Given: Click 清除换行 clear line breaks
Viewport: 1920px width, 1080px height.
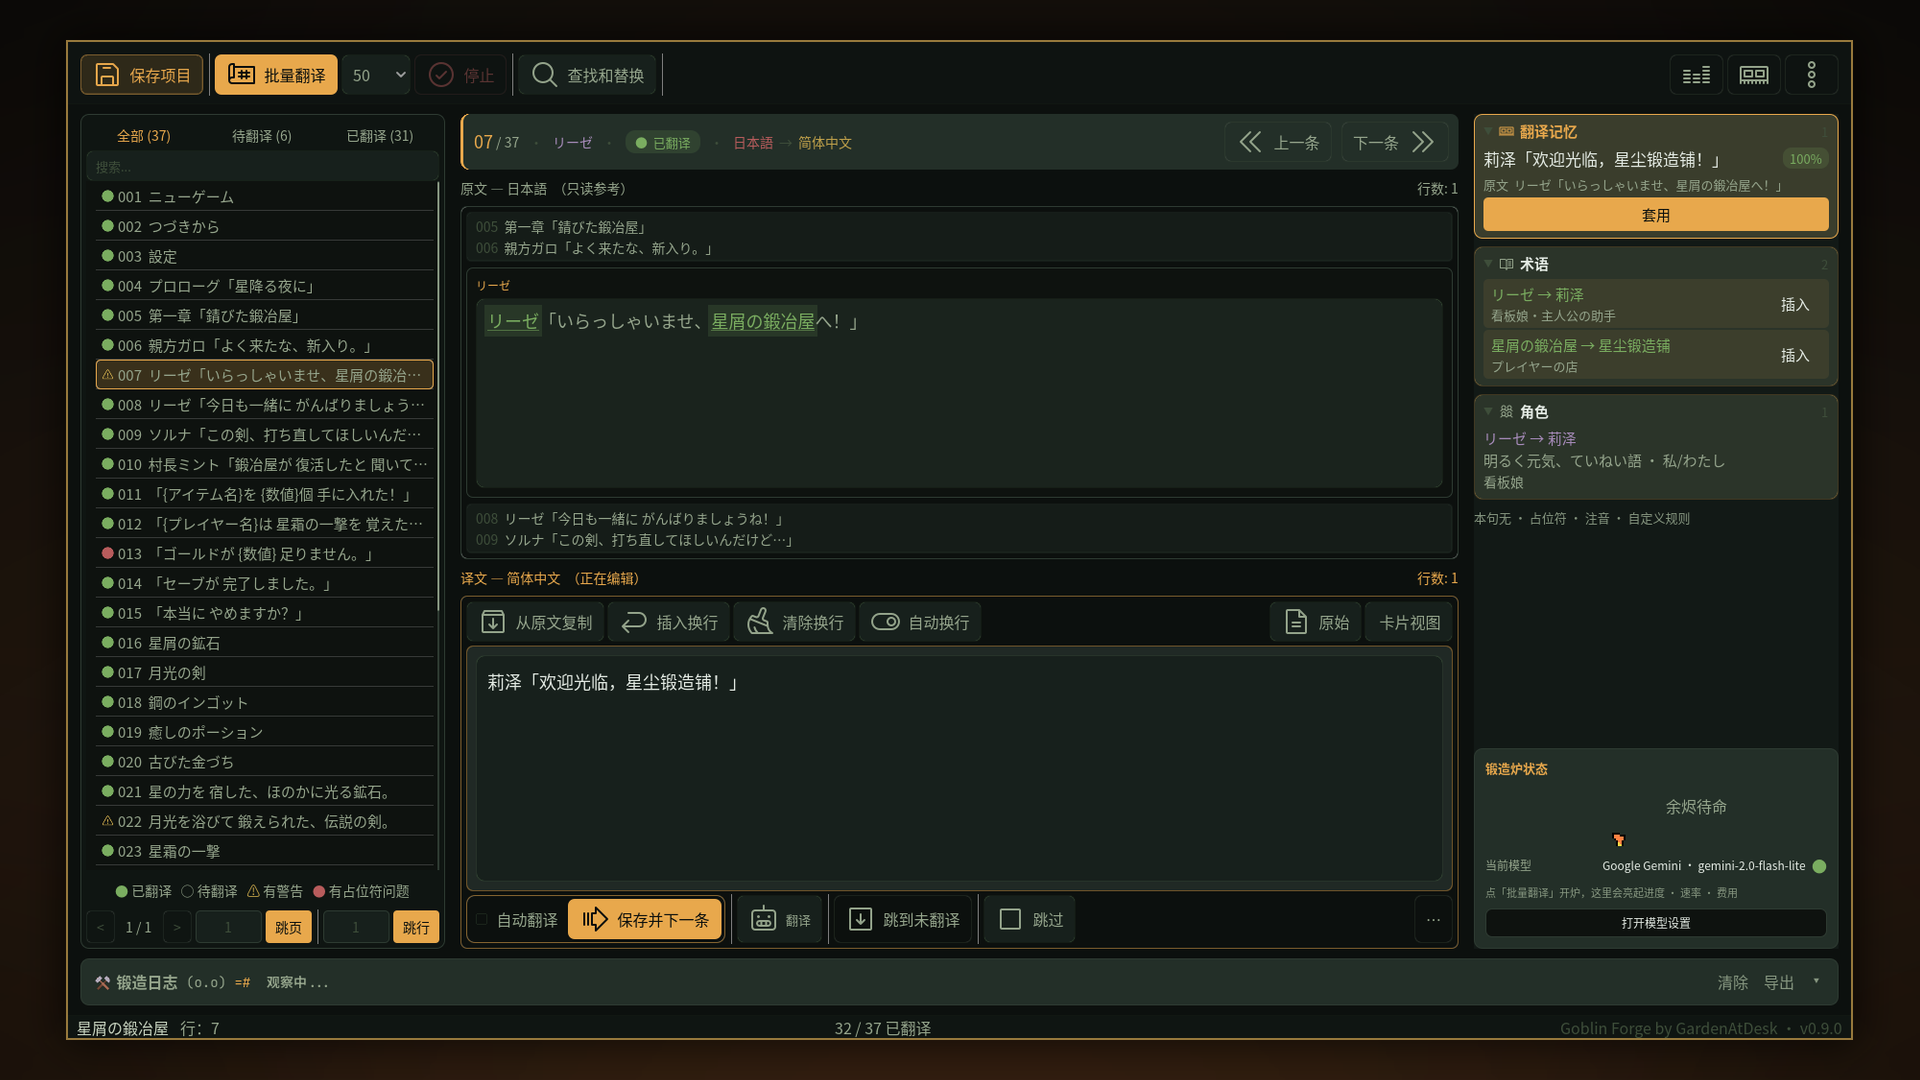Looking at the screenshot, I should tap(795, 622).
